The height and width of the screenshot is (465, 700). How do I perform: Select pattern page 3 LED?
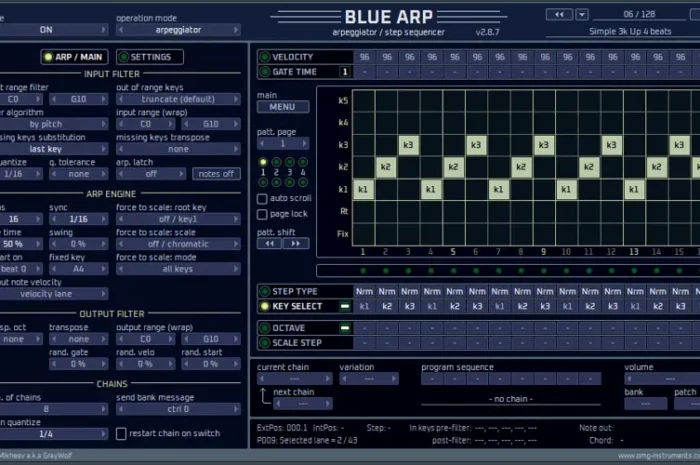(290, 162)
